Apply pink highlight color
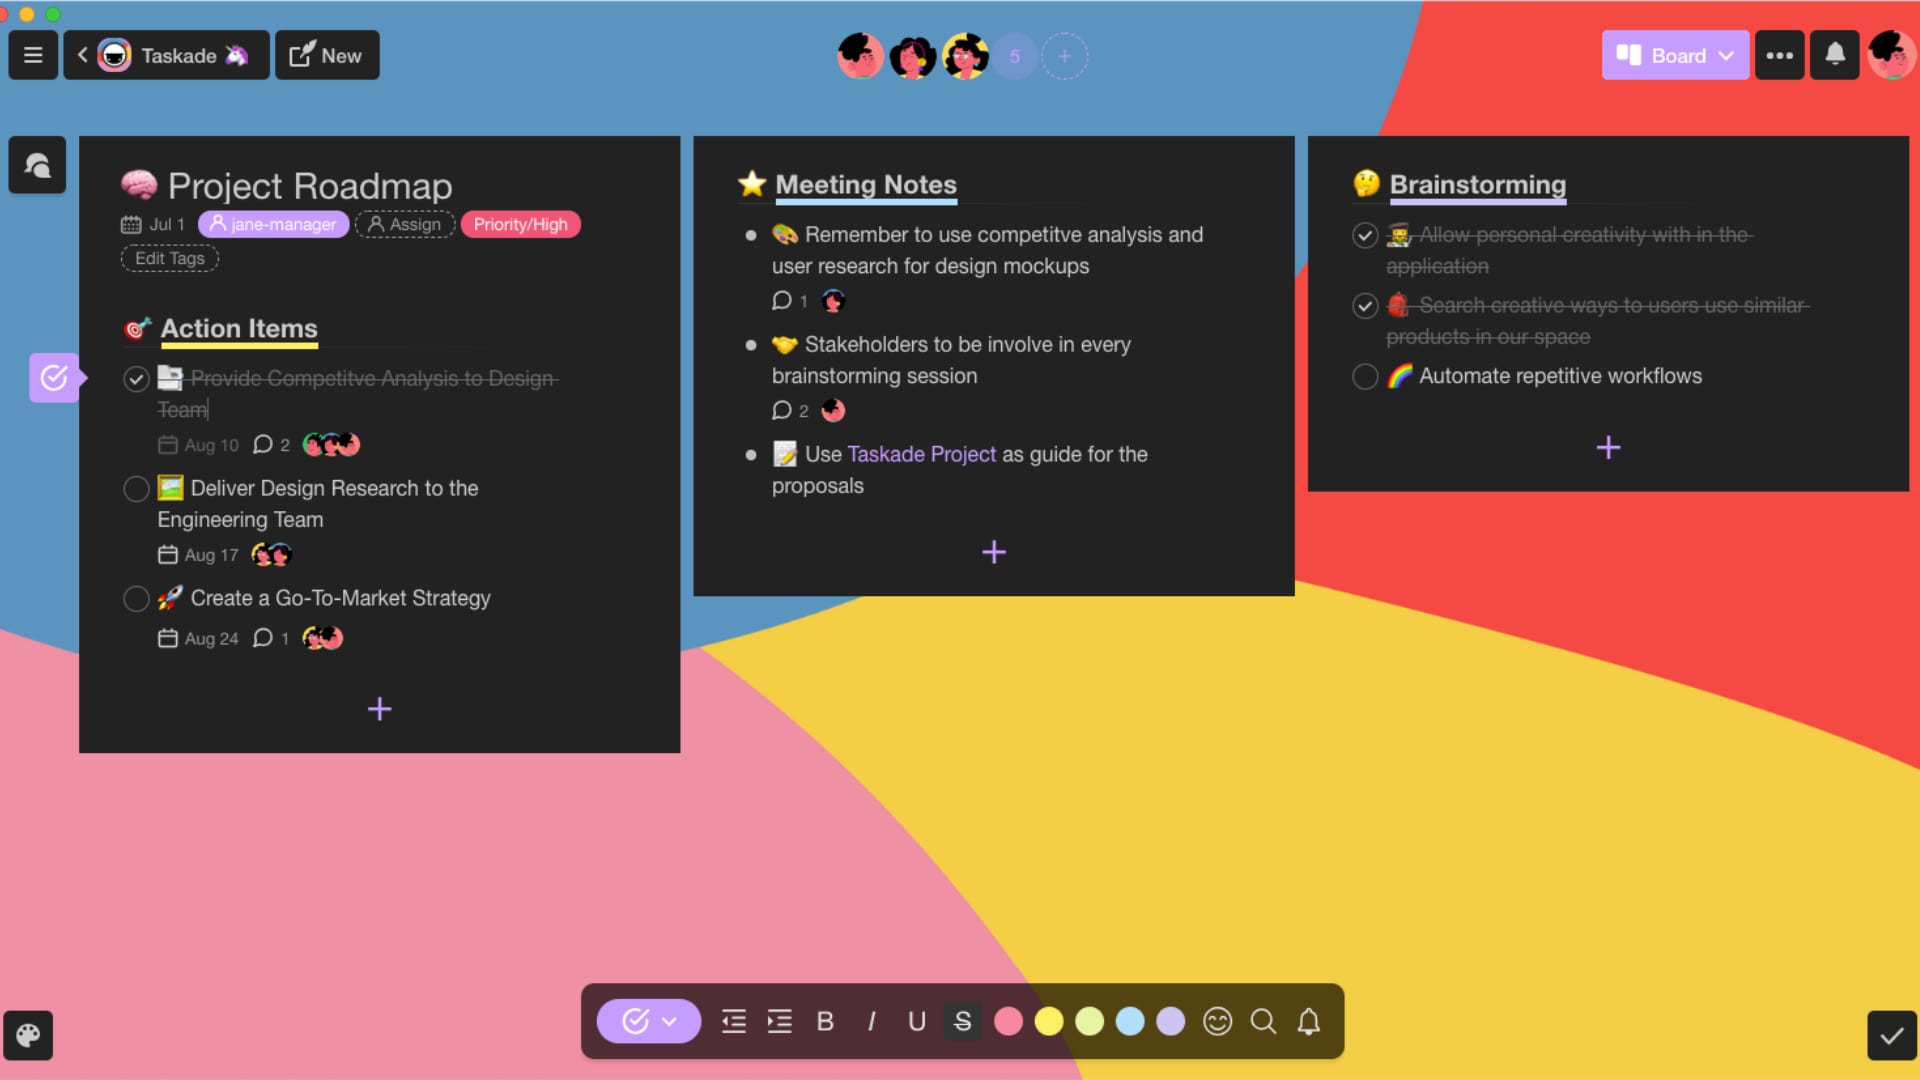Screen dimensions: 1920x1080 pyautogui.click(x=1008, y=1021)
